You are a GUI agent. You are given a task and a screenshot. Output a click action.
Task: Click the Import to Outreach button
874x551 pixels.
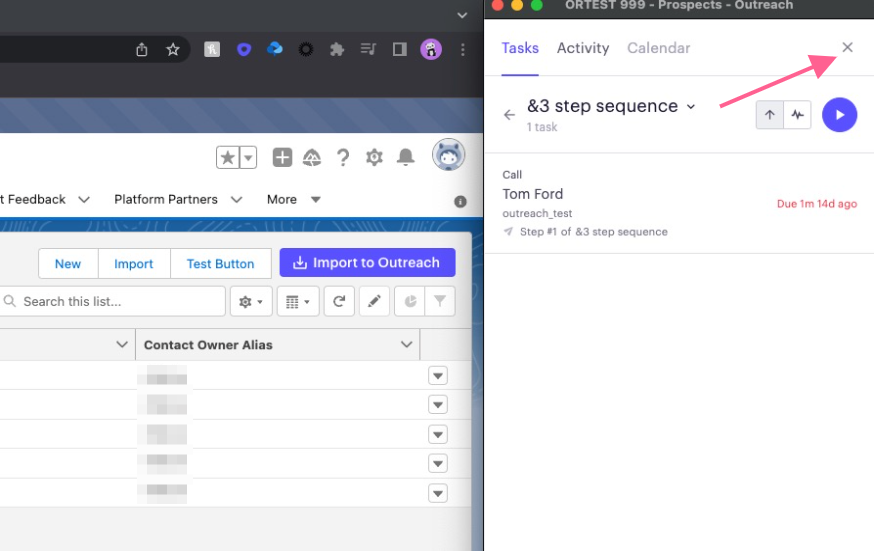(x=367, y=263)
